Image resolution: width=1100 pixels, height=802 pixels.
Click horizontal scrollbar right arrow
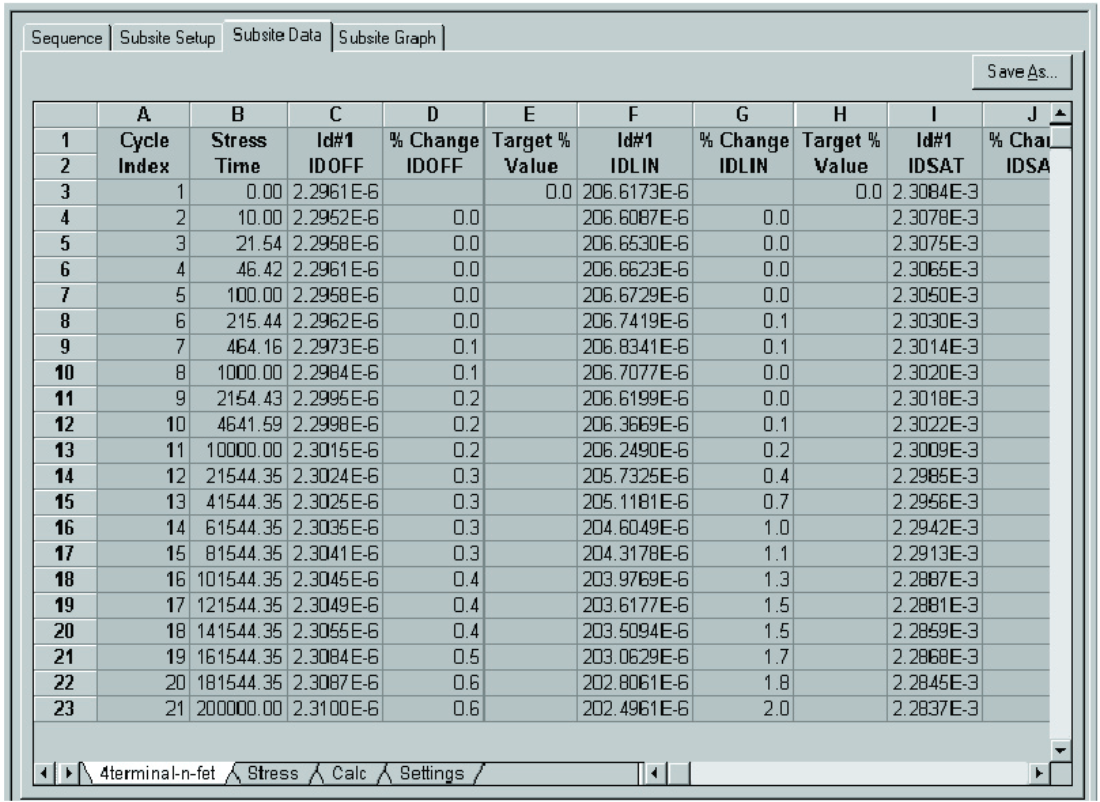tap(1040, 773)
